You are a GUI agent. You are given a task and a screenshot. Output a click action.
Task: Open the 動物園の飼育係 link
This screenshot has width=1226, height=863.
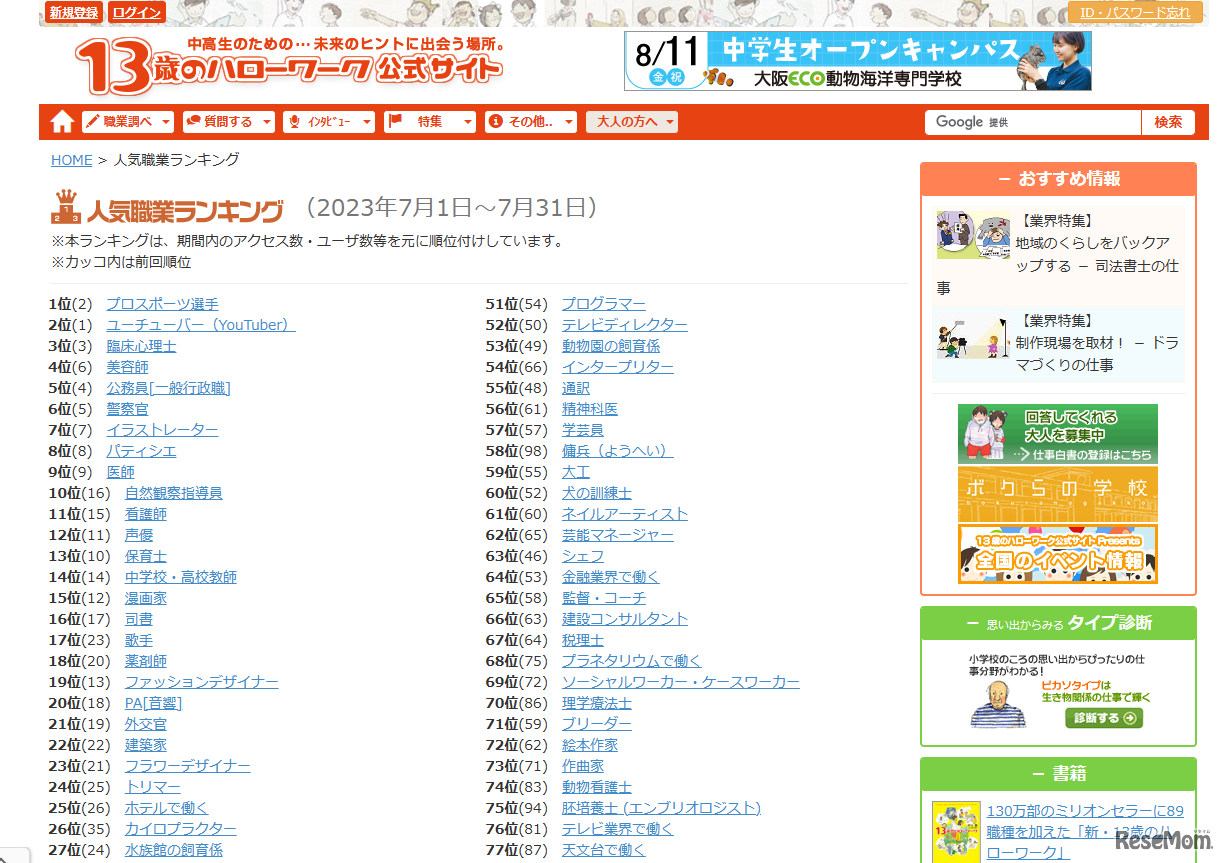click(611, 346)
